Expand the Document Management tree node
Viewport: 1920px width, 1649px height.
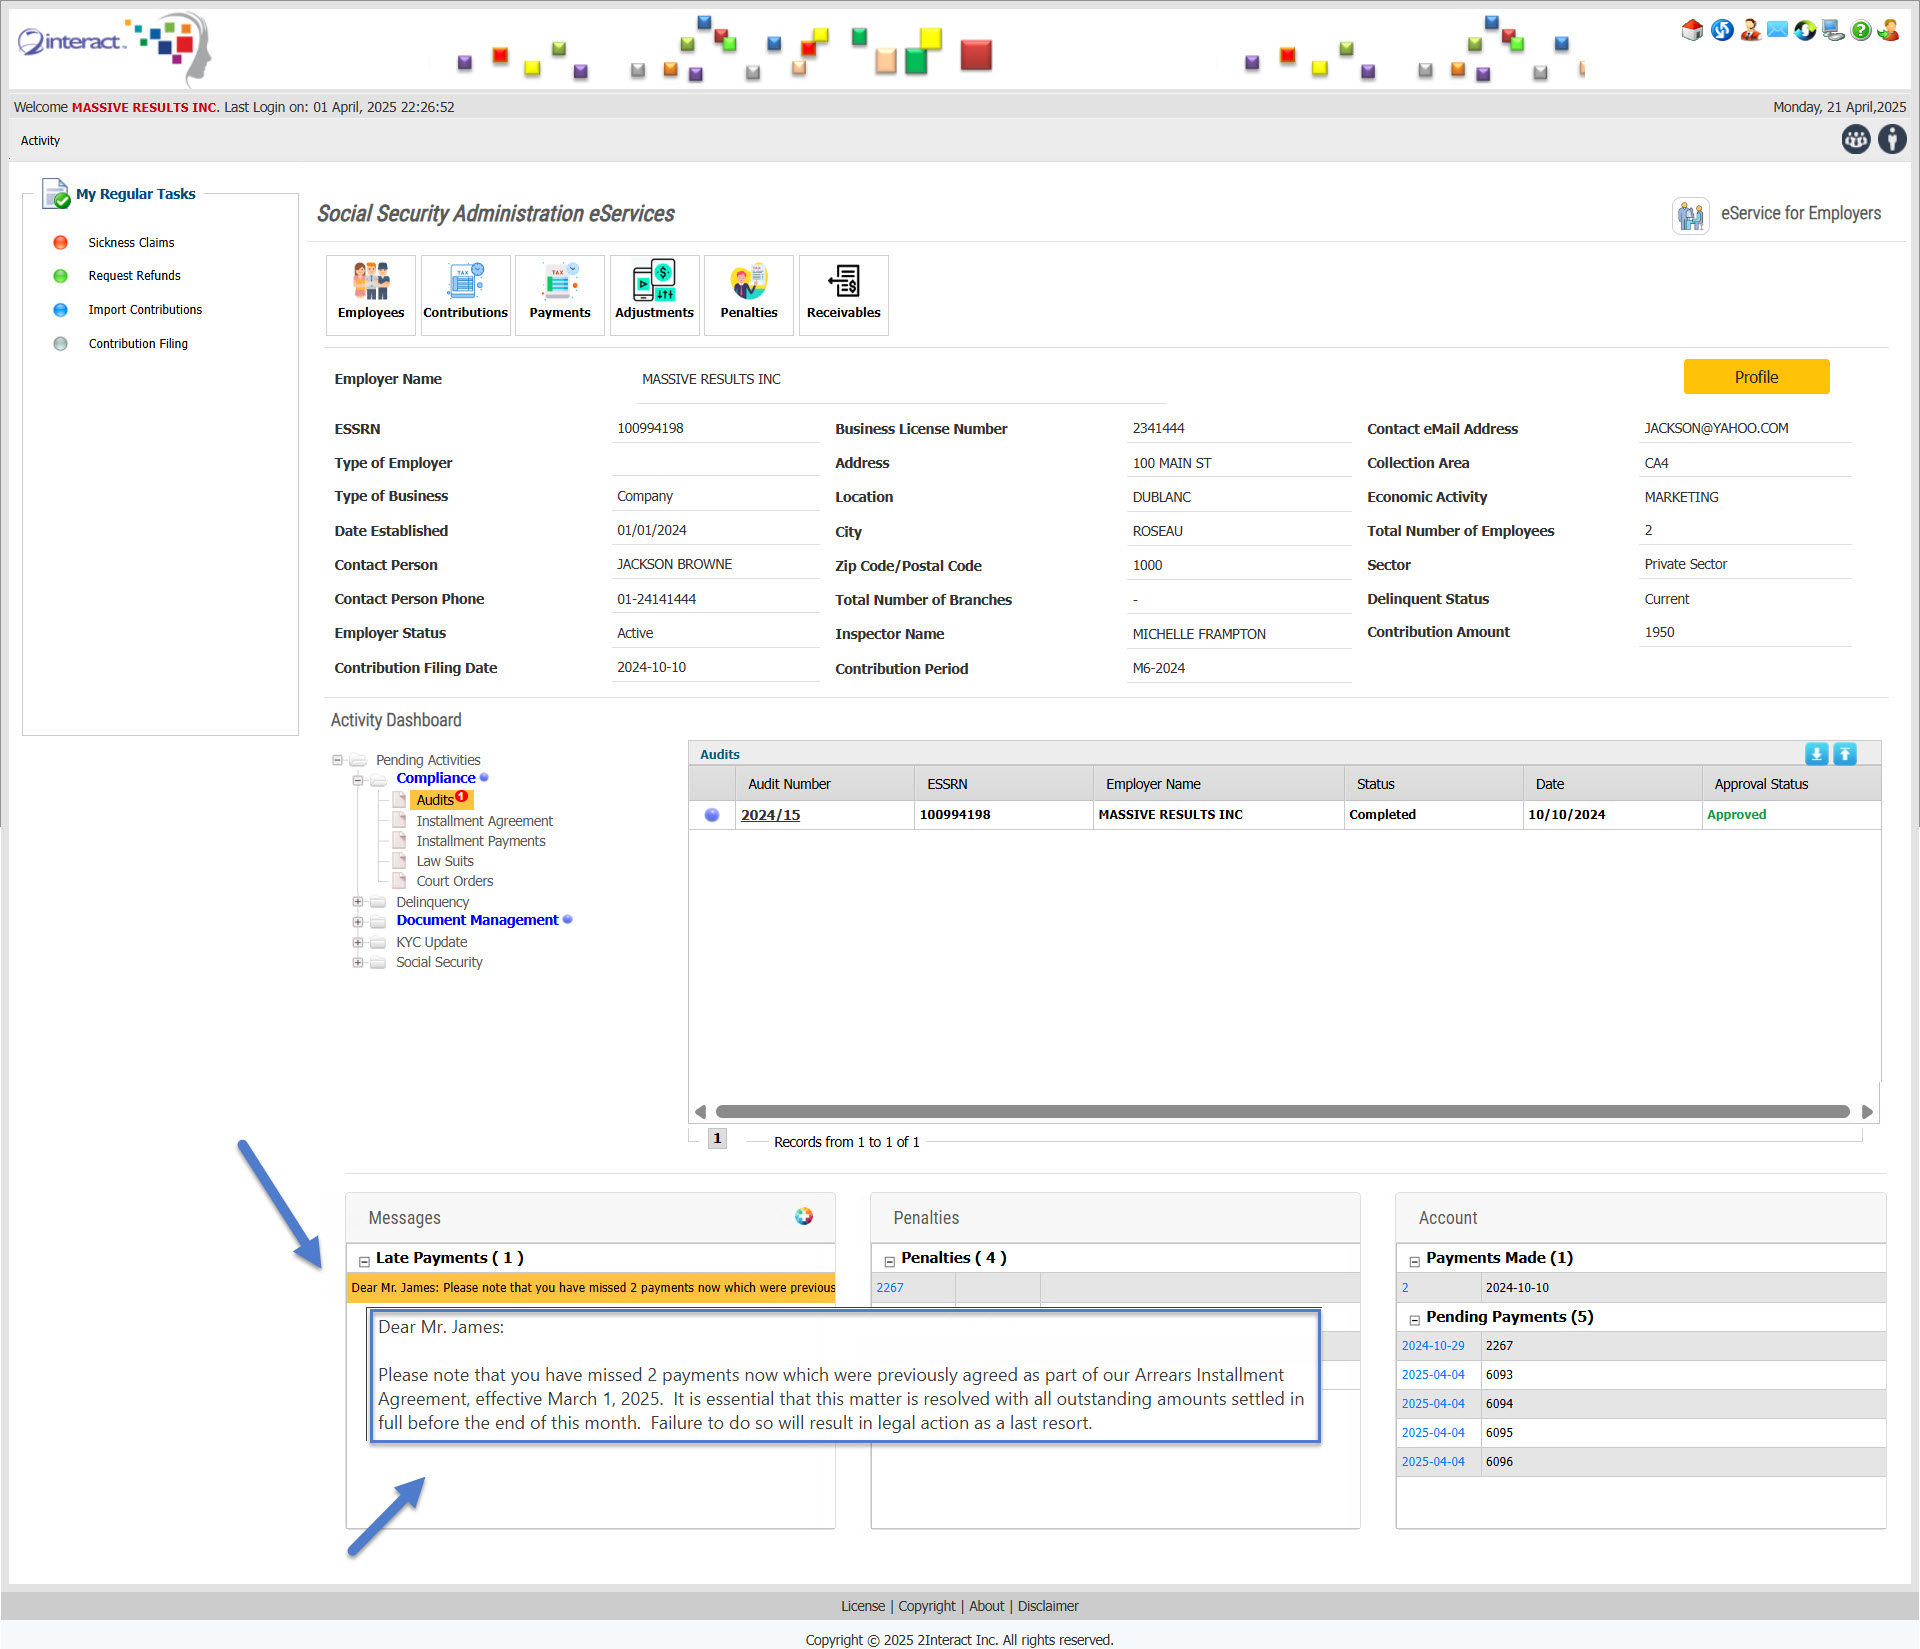point(358,922)
